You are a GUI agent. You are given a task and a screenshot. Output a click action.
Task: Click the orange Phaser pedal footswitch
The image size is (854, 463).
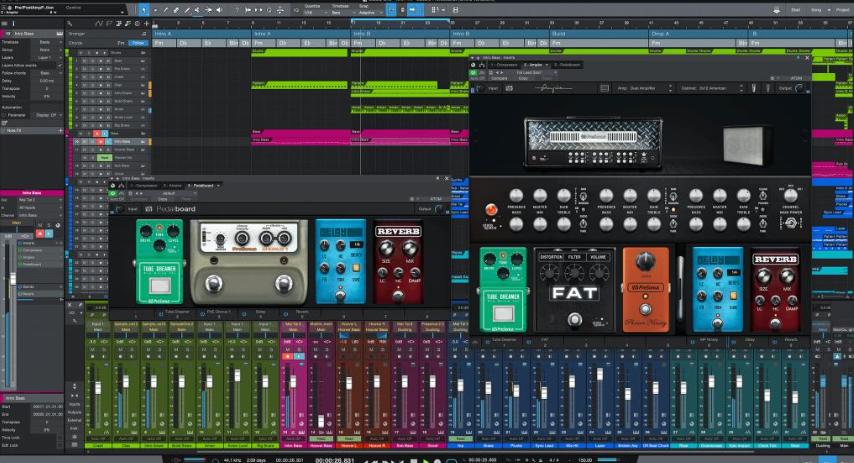point(645,309)
